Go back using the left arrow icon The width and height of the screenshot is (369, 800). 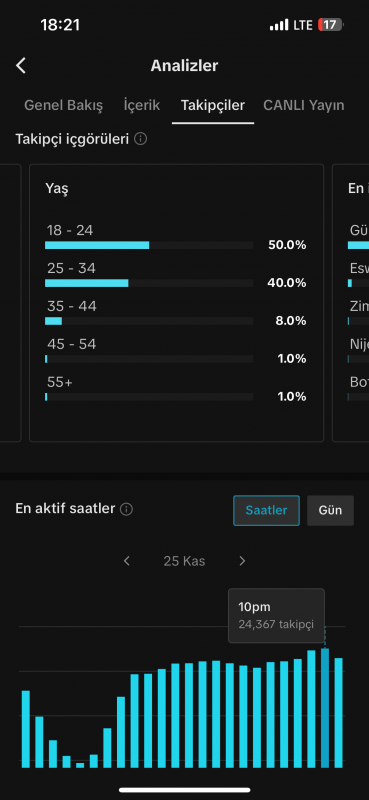pos(21,65)
